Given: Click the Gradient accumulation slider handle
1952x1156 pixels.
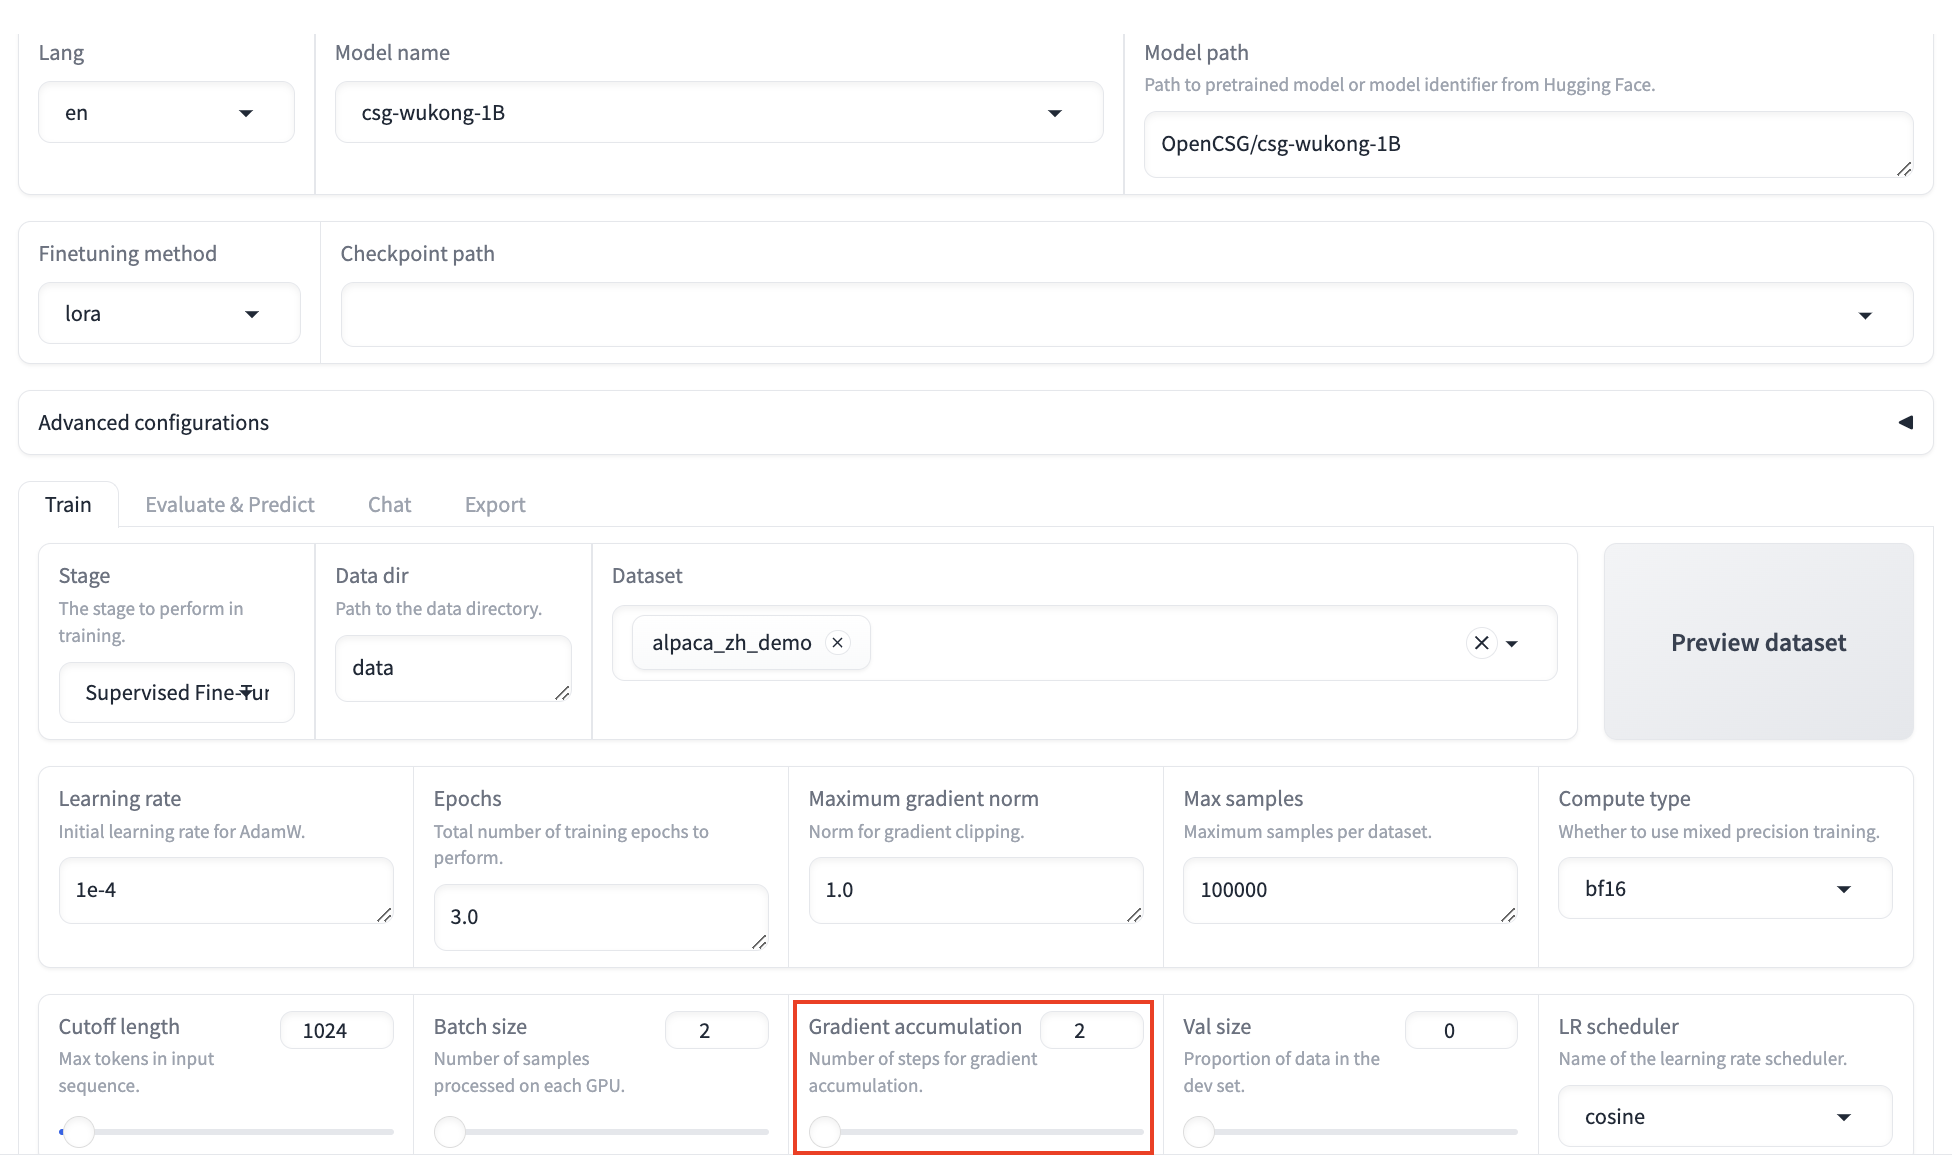Looking at the screenshot, I should point(825,1132).
